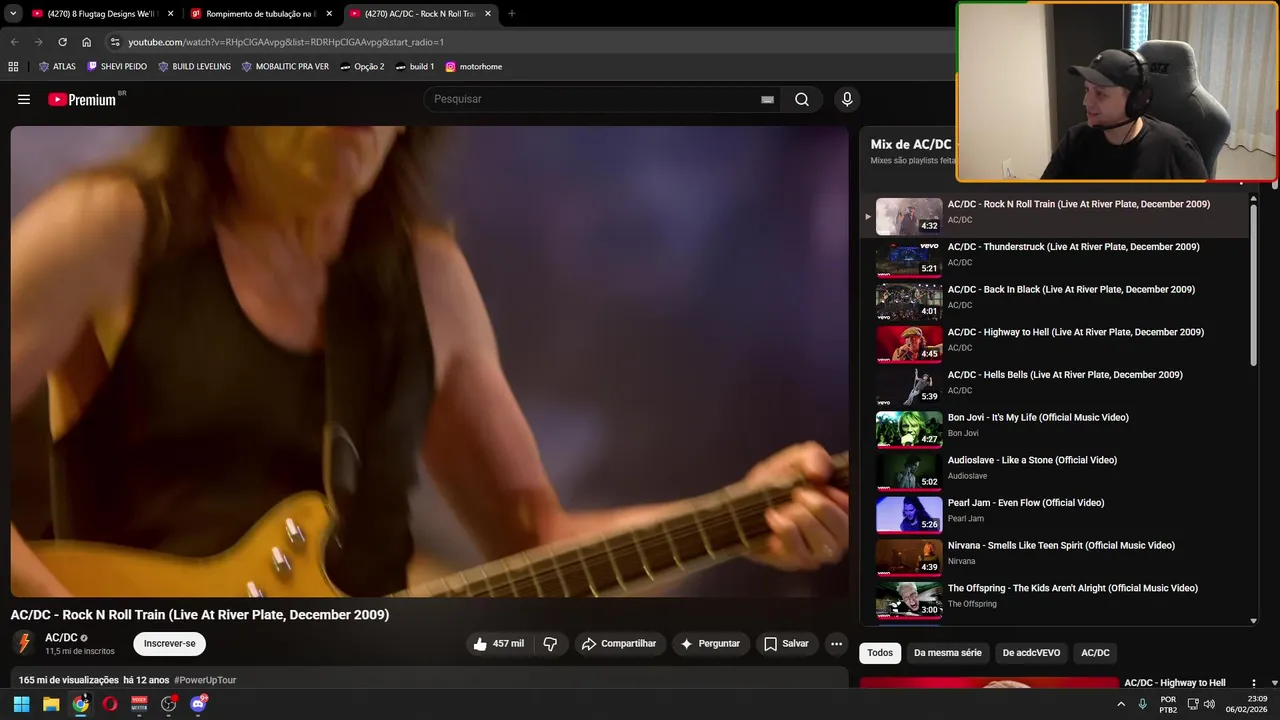Go back in browser

(14, 42)
